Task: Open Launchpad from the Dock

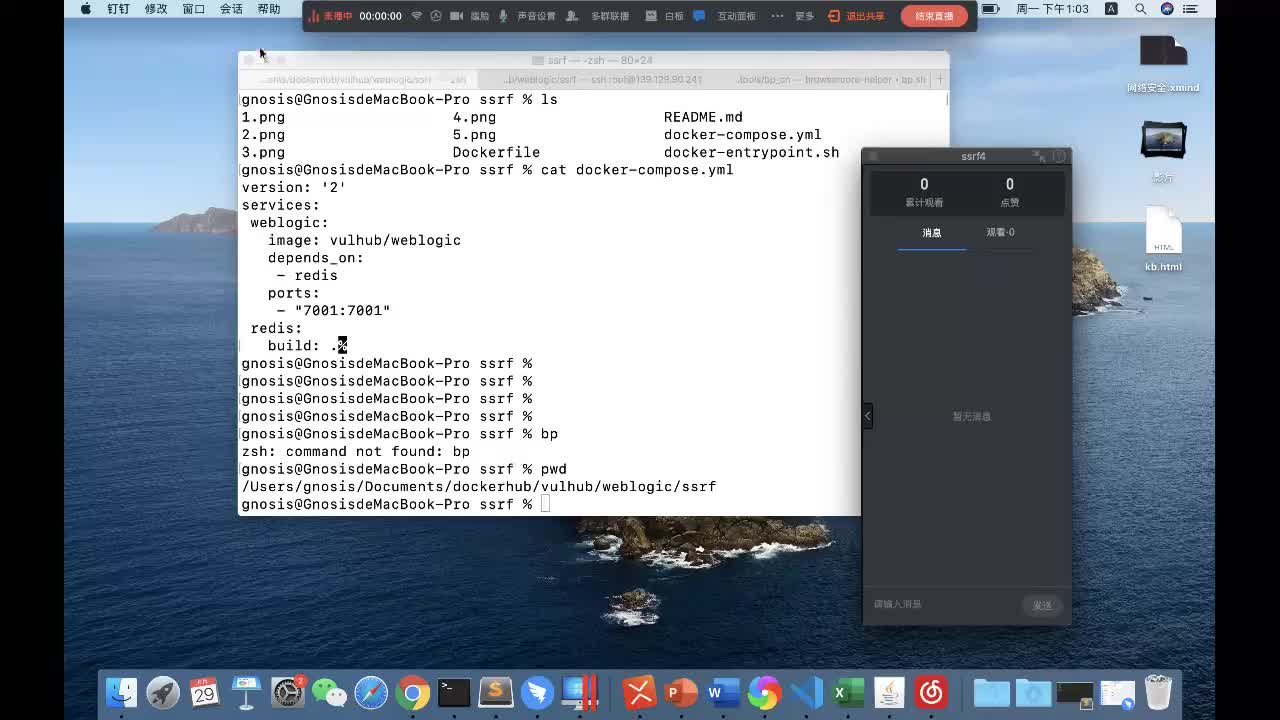Action: 163,692
